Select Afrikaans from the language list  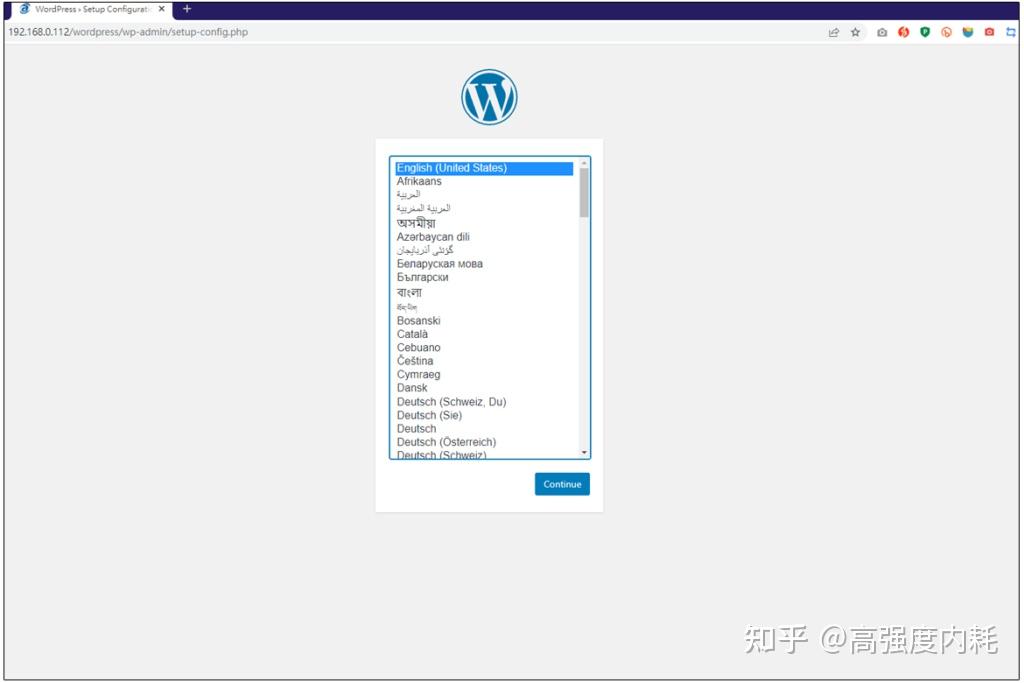[x=484, y=181]
